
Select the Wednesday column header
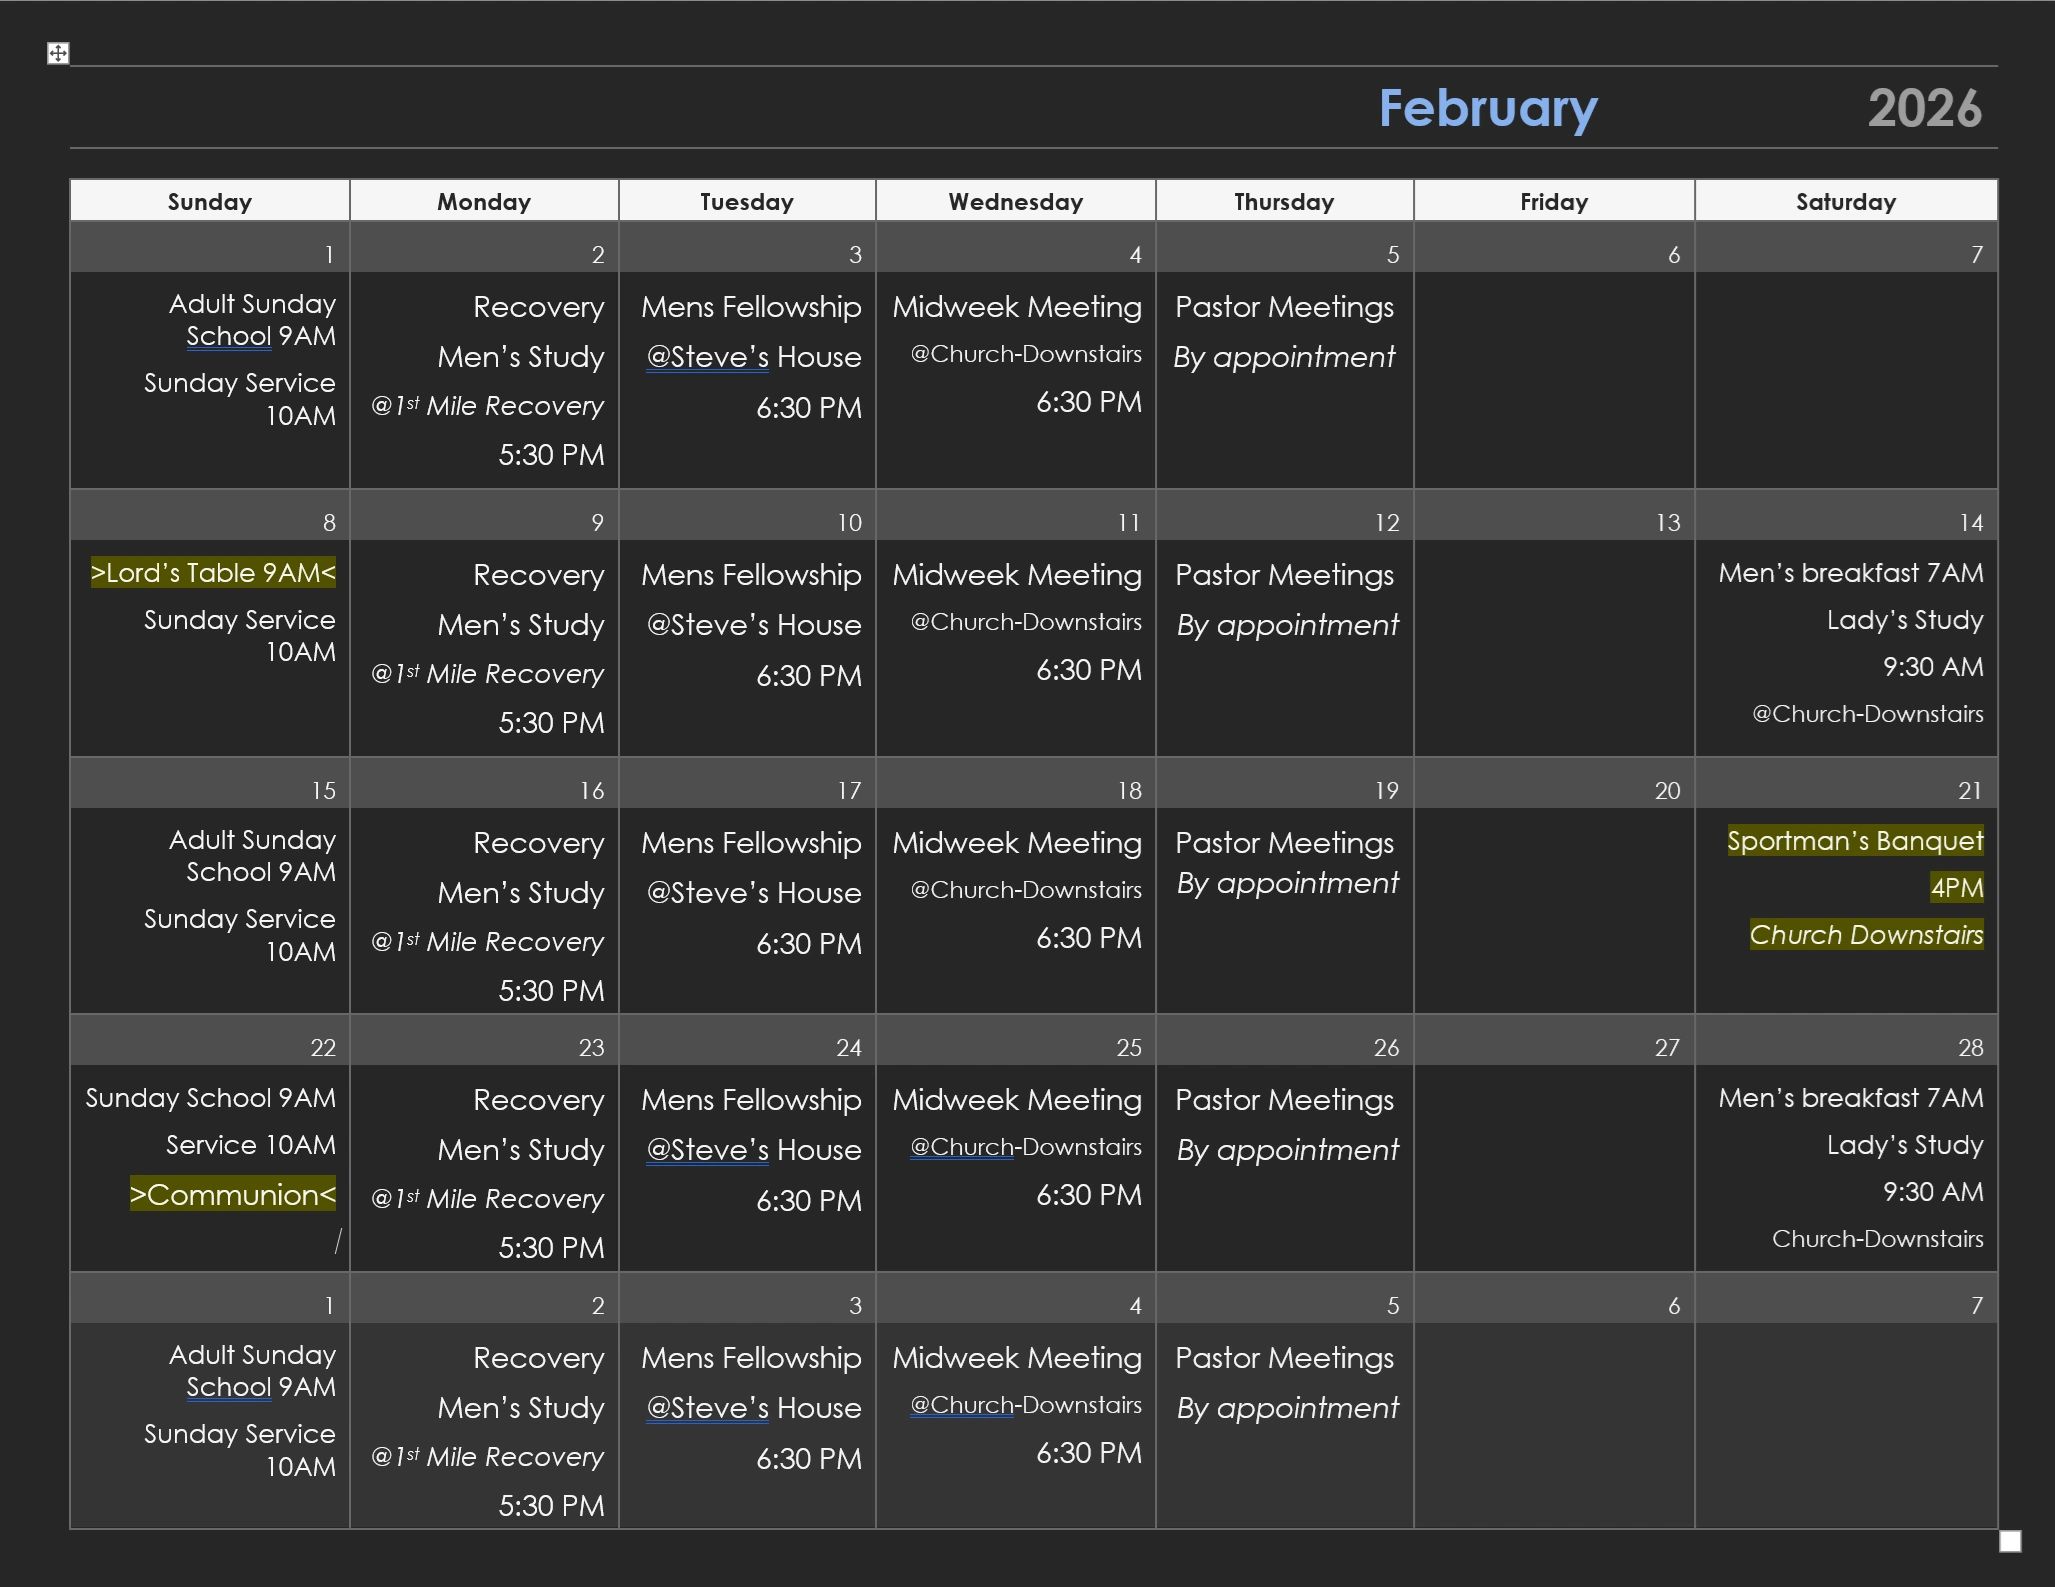tap(1015, 201)
